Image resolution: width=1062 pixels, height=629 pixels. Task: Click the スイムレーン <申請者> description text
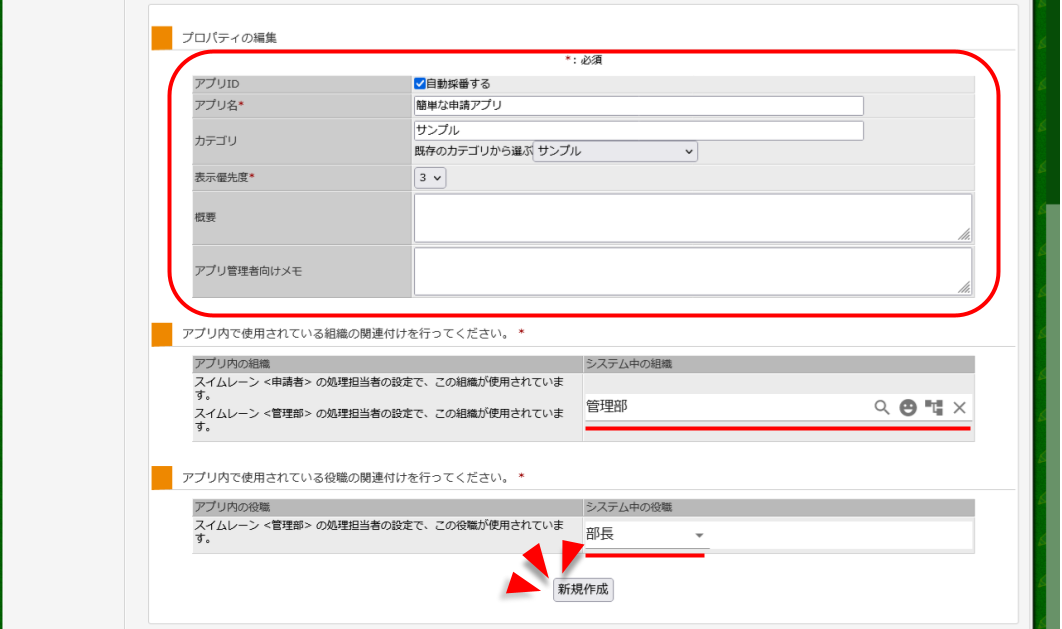379,389
